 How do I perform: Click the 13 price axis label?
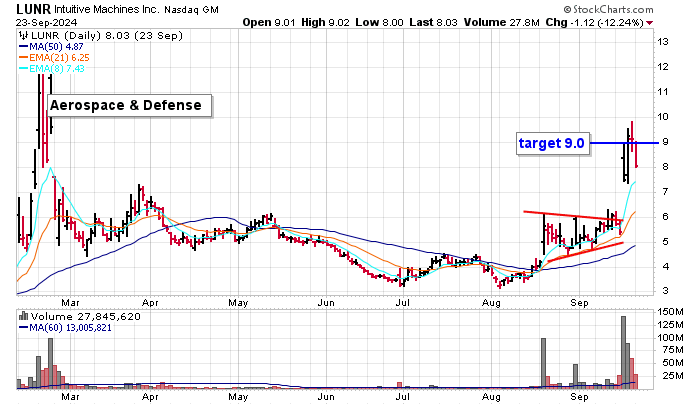(662, 42)
